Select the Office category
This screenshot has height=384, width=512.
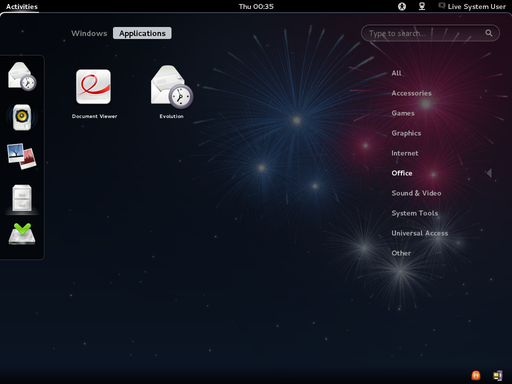[402, 173]
